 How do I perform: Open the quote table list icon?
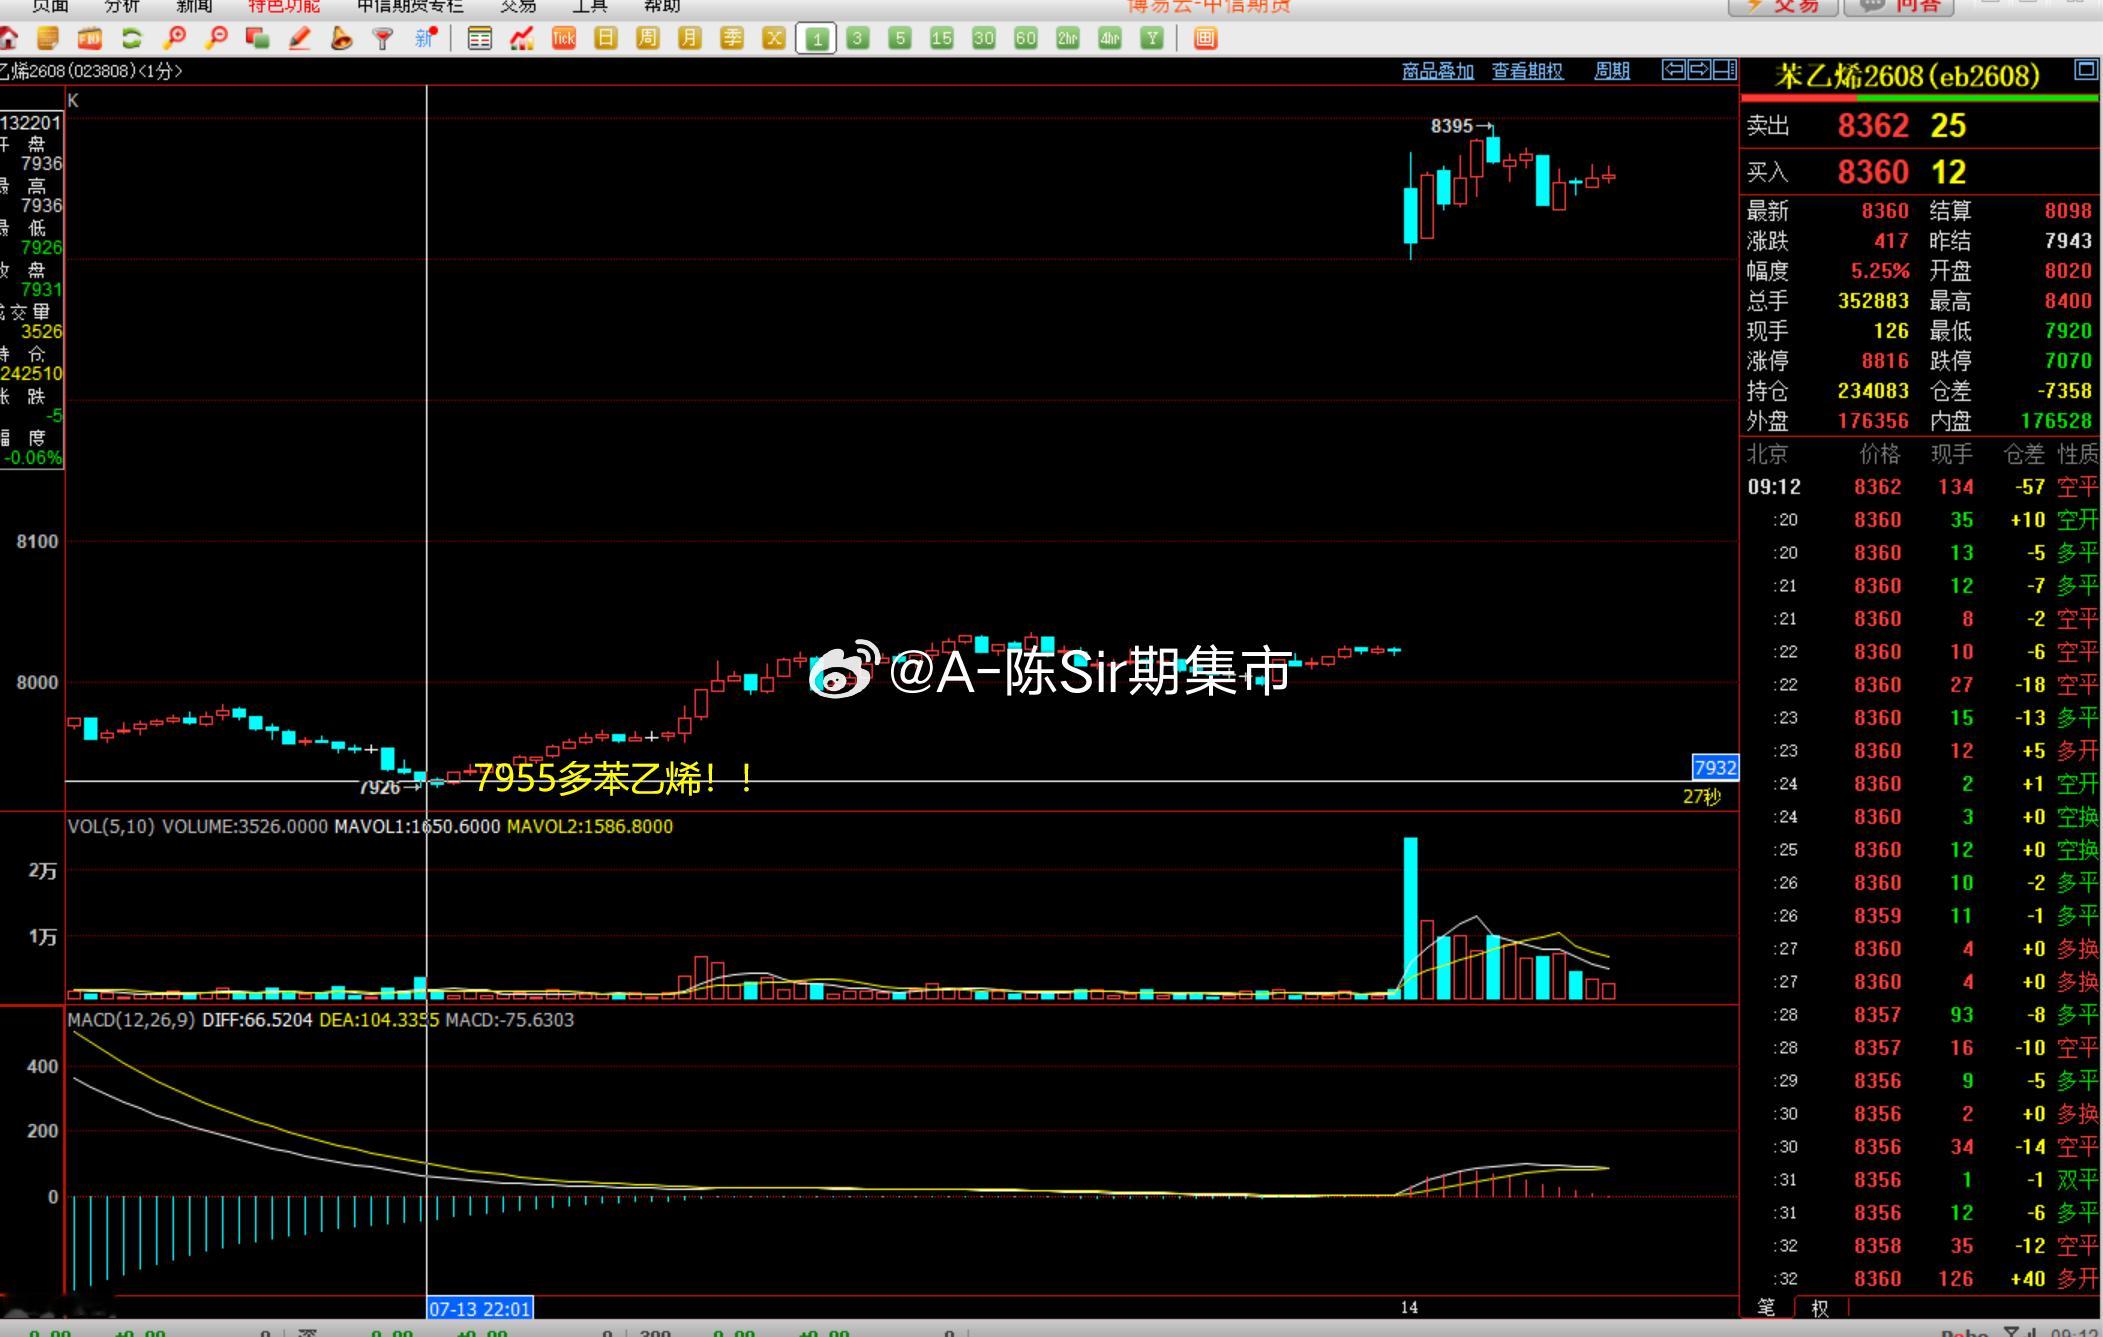(480, 39)
